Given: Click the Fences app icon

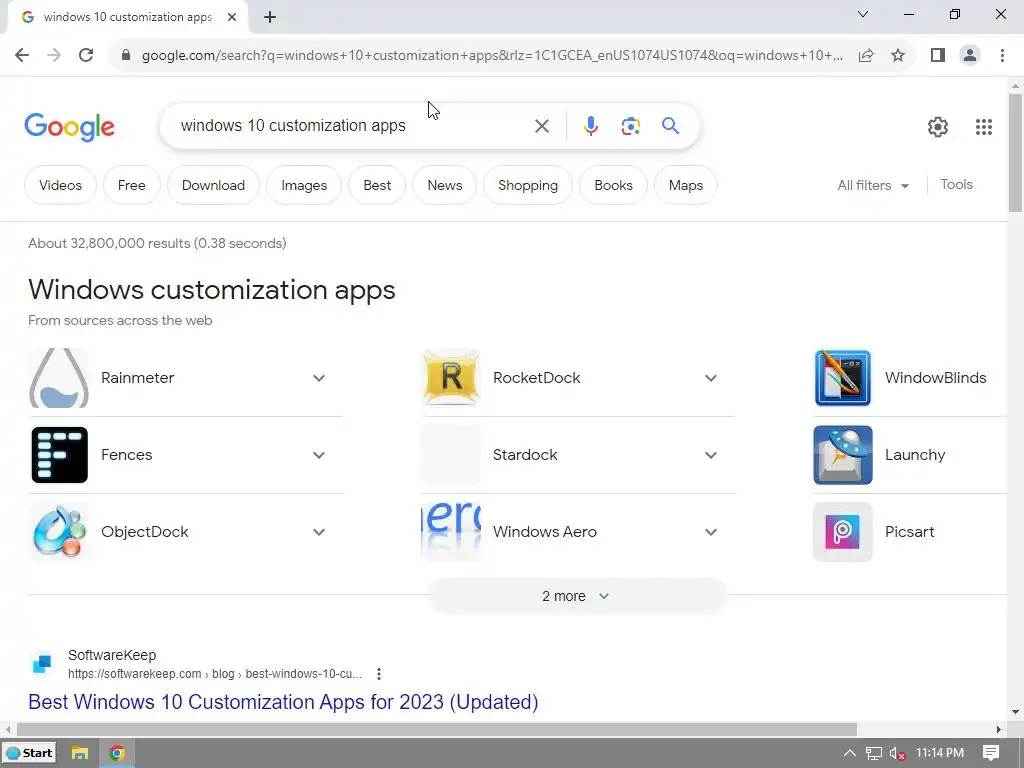Looking at the screenshot, I should [x=59, y=455].
